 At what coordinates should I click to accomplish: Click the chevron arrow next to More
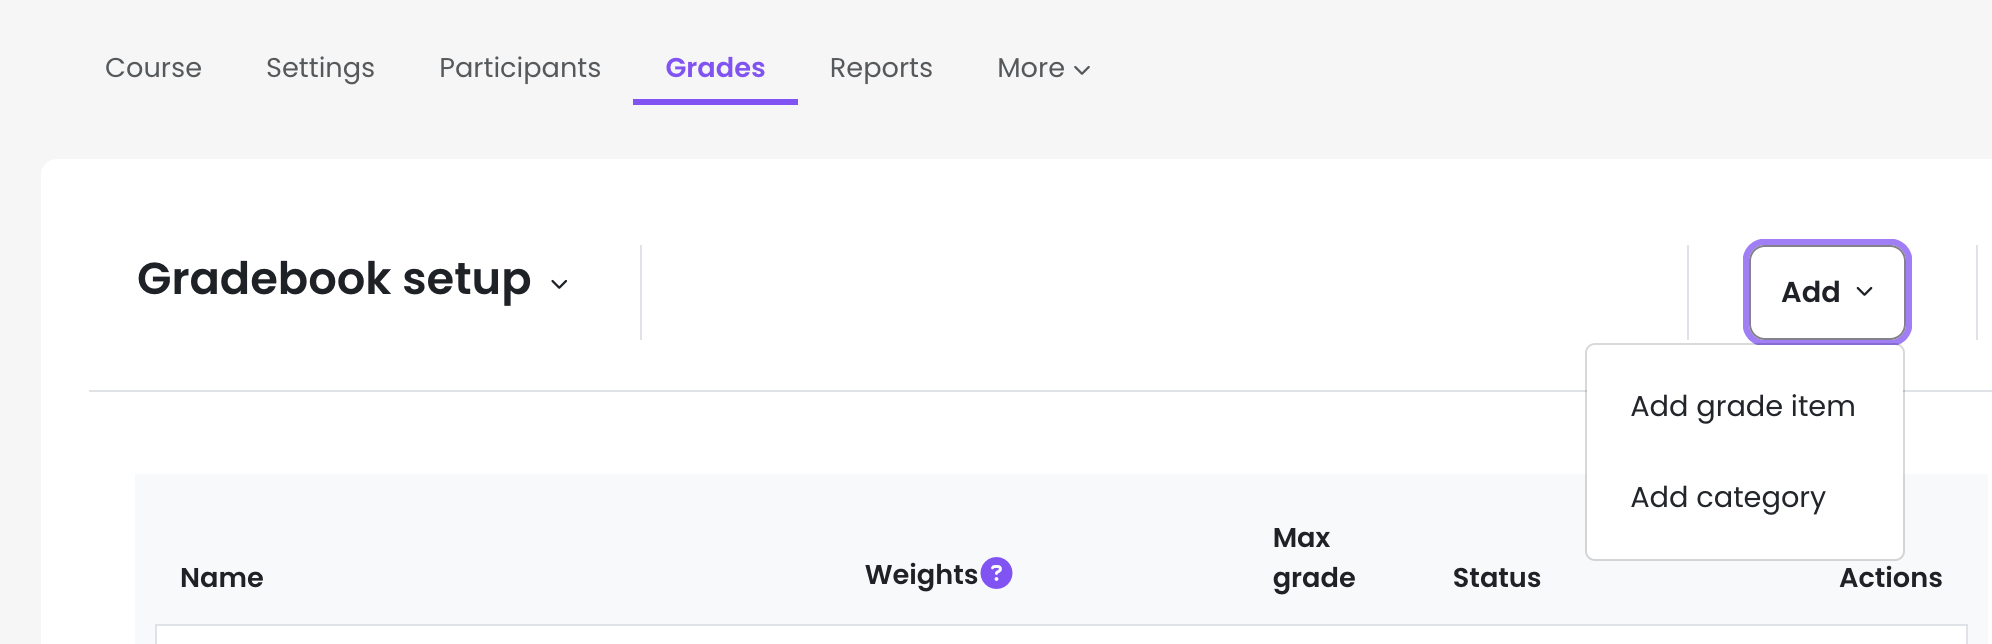(x=1082, y=70)
